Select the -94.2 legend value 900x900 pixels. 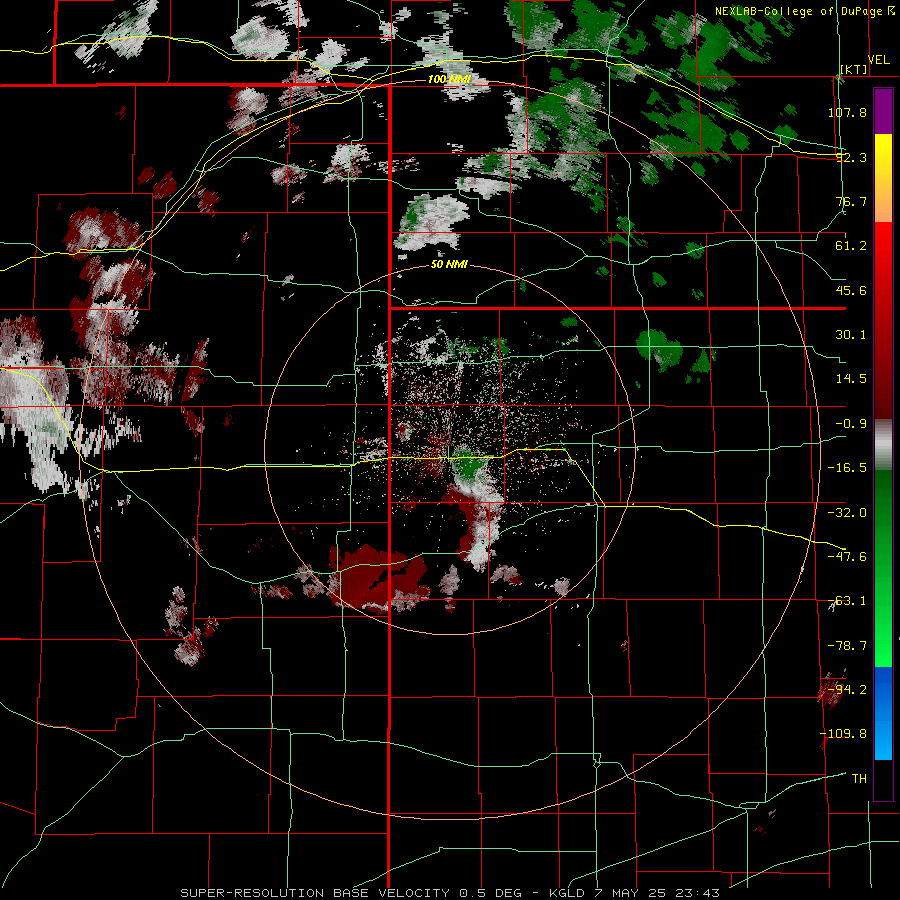click(x=847, y=689)
